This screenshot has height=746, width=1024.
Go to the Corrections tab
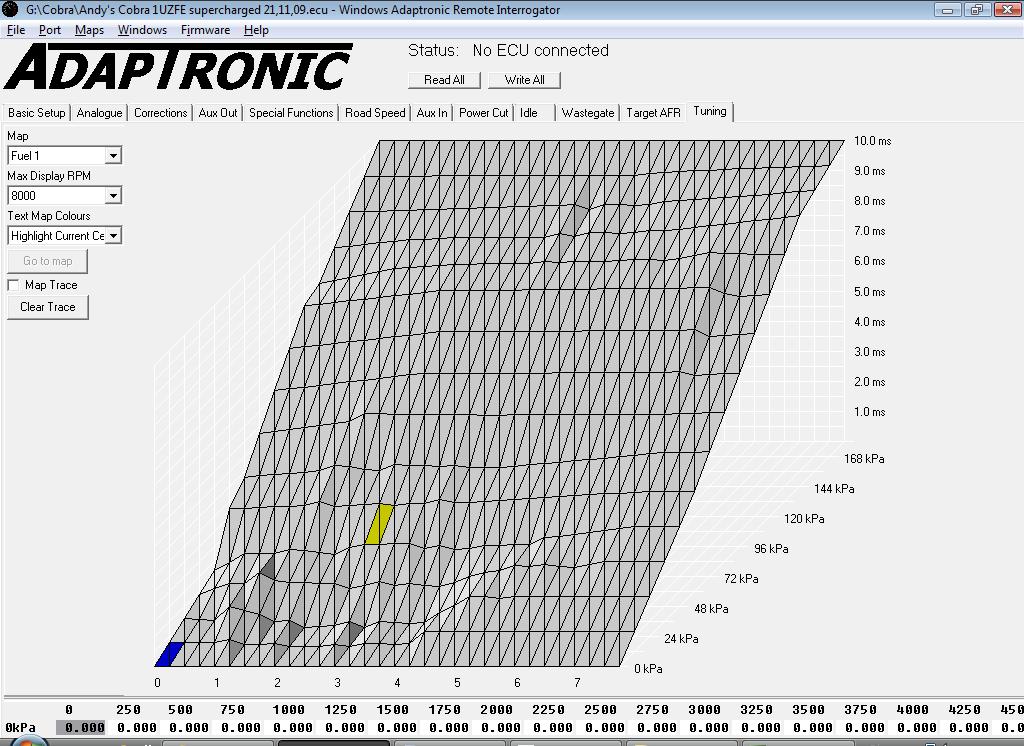tap(161, 113)
